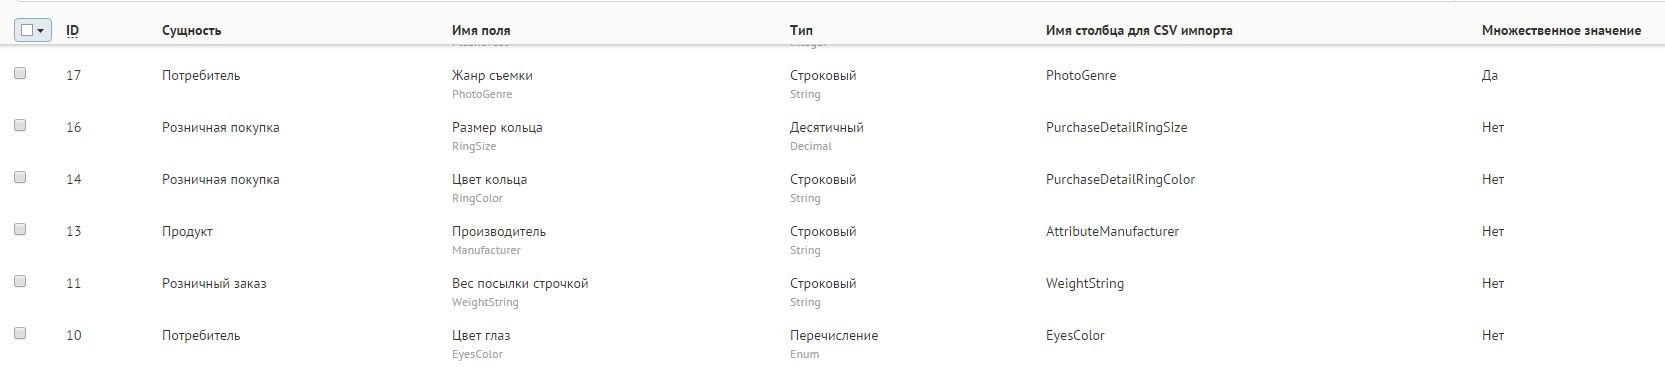
Task: Open the select-all checkbox dropdown arrow
Action: tap(41, 31)
